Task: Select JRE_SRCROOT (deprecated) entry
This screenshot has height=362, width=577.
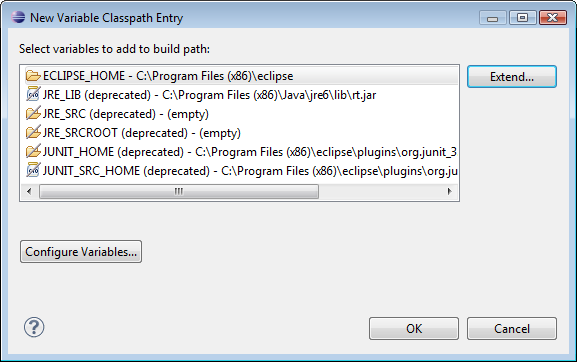Action: (241, 133)
